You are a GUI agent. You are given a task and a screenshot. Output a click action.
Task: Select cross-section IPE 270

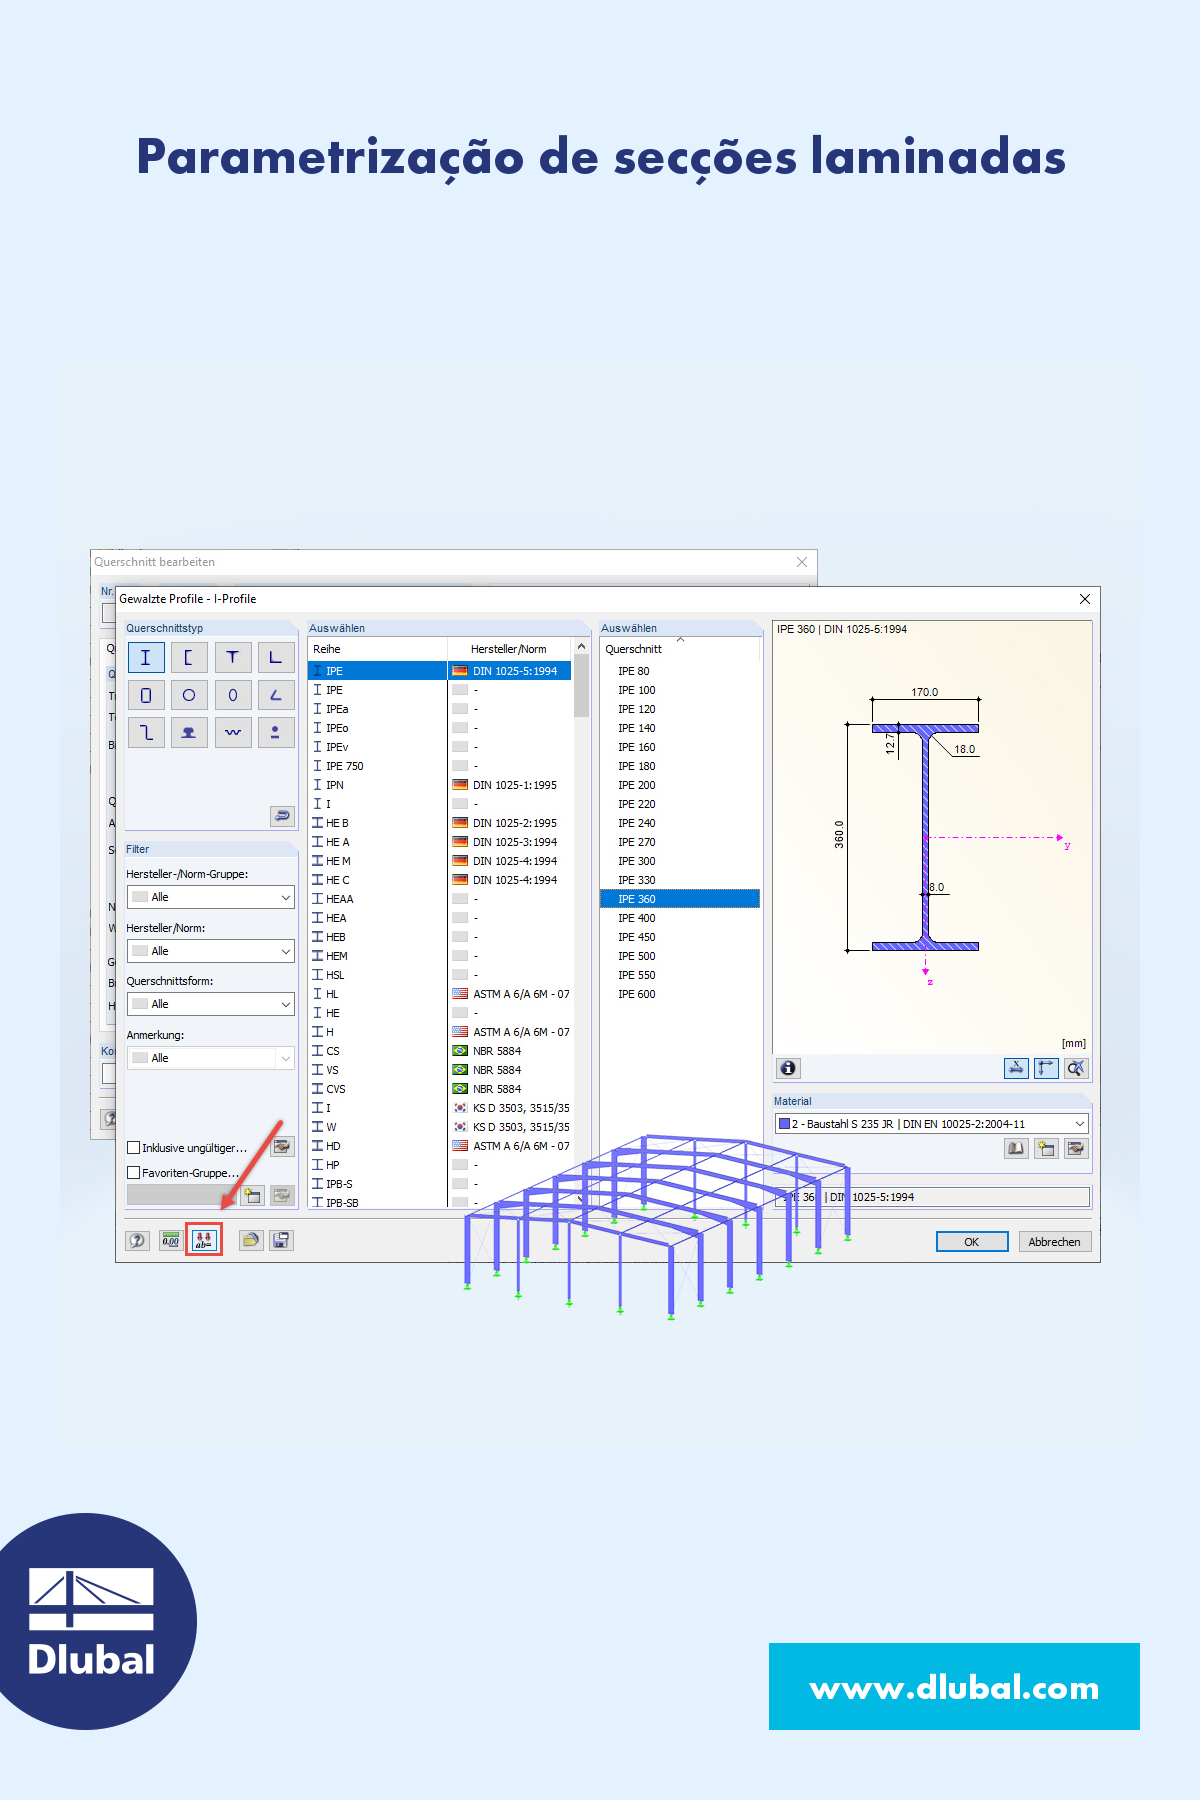tap(680, 842)
